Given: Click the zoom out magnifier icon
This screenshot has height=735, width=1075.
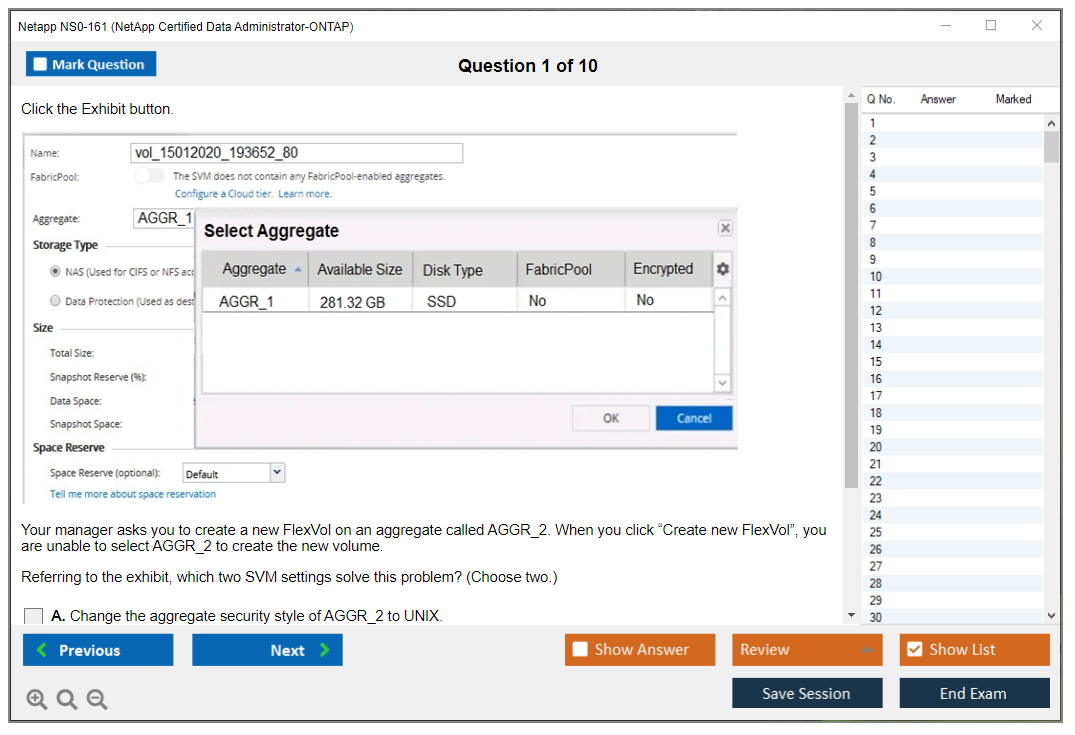Looking at the screenshot, I should tap(97, 700).
